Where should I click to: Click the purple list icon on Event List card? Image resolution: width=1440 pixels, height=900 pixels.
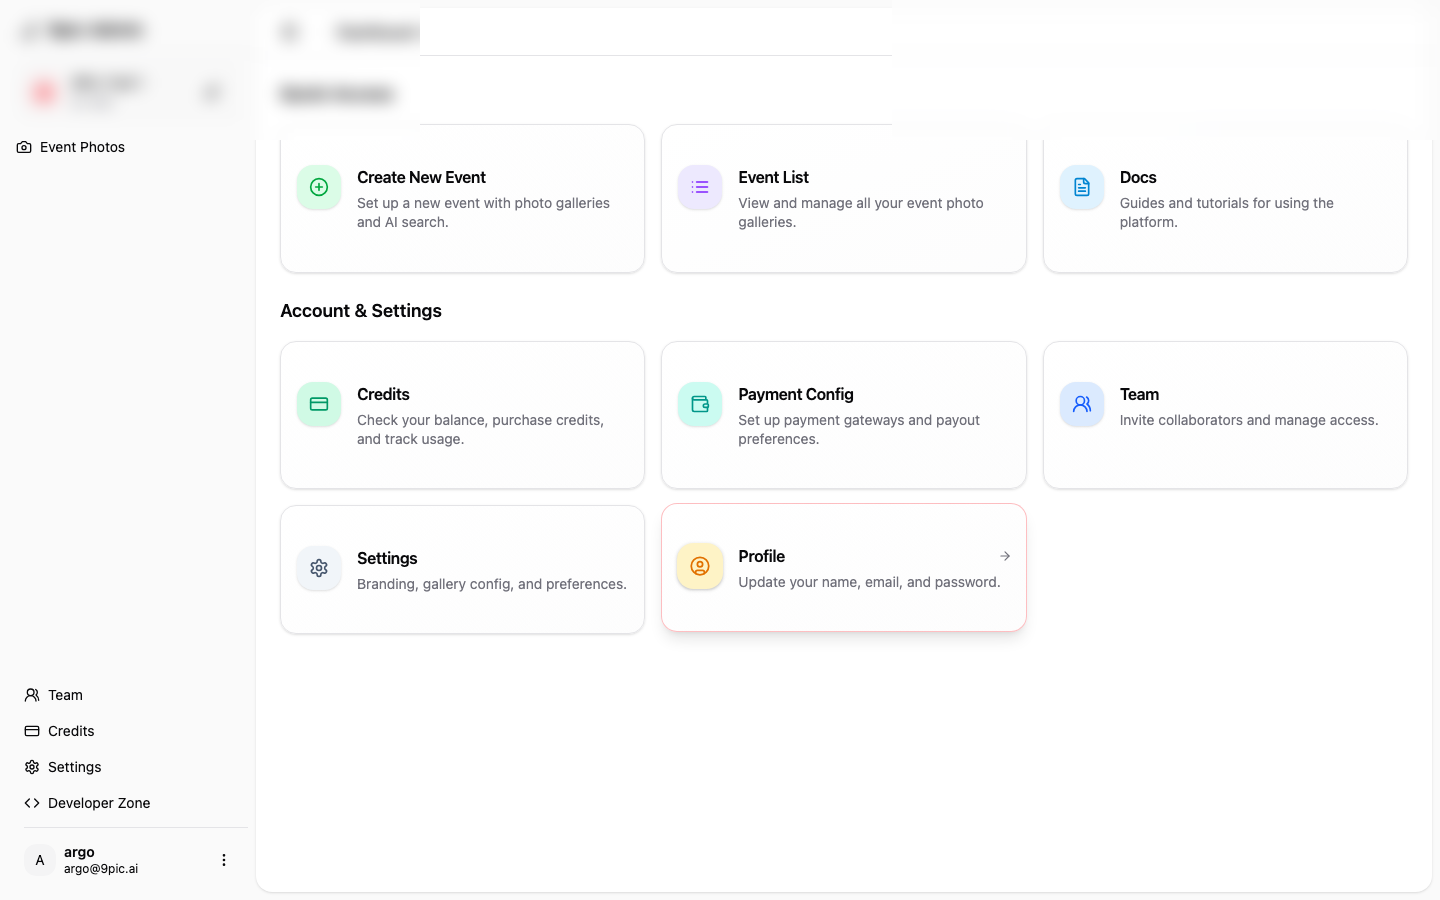pos(700,187)
